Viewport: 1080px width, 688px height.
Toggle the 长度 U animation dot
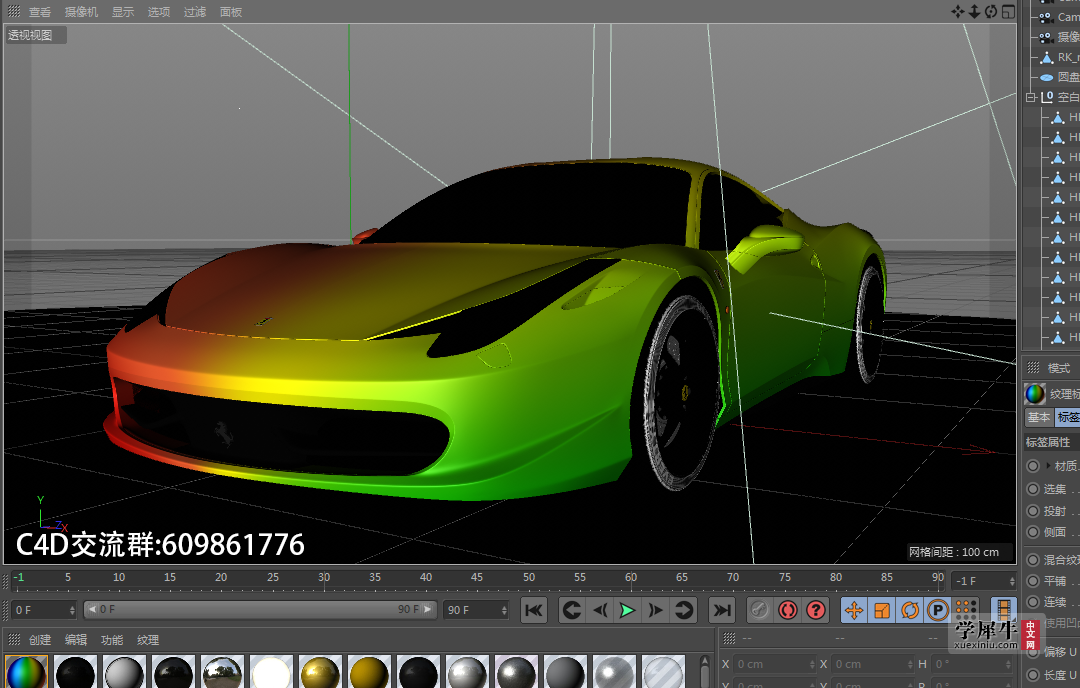tap(1032, 676)
